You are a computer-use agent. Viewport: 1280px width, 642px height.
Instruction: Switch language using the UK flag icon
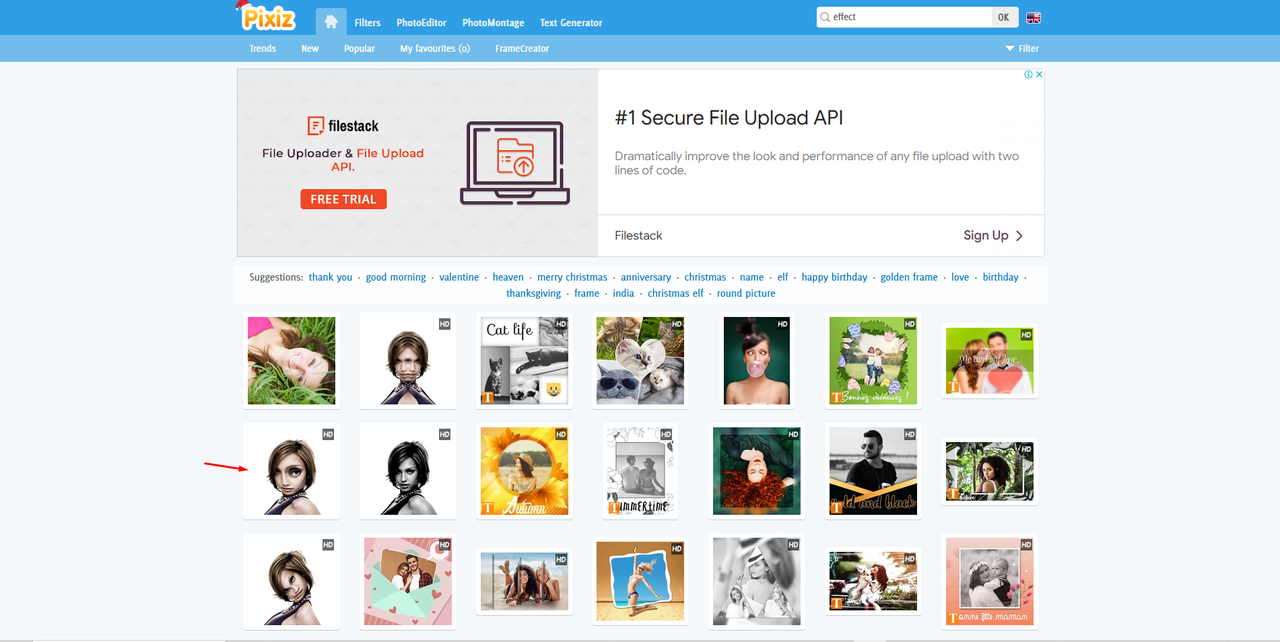[1033, 18]
